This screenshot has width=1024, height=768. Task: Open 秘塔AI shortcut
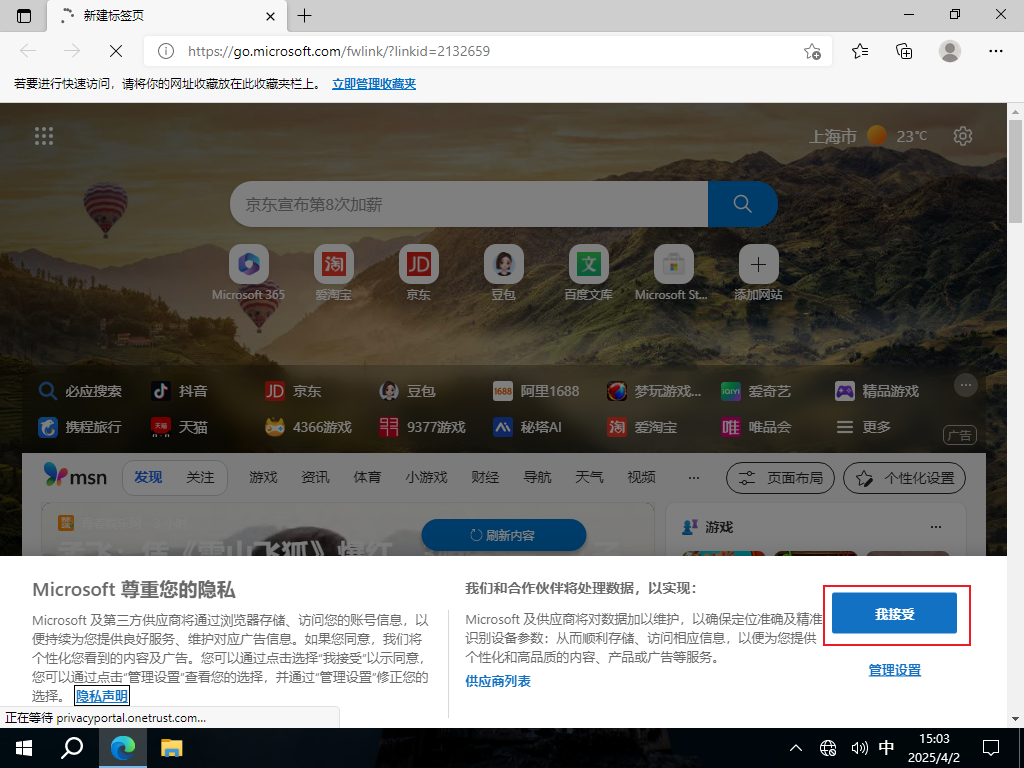tap(528, 427)
